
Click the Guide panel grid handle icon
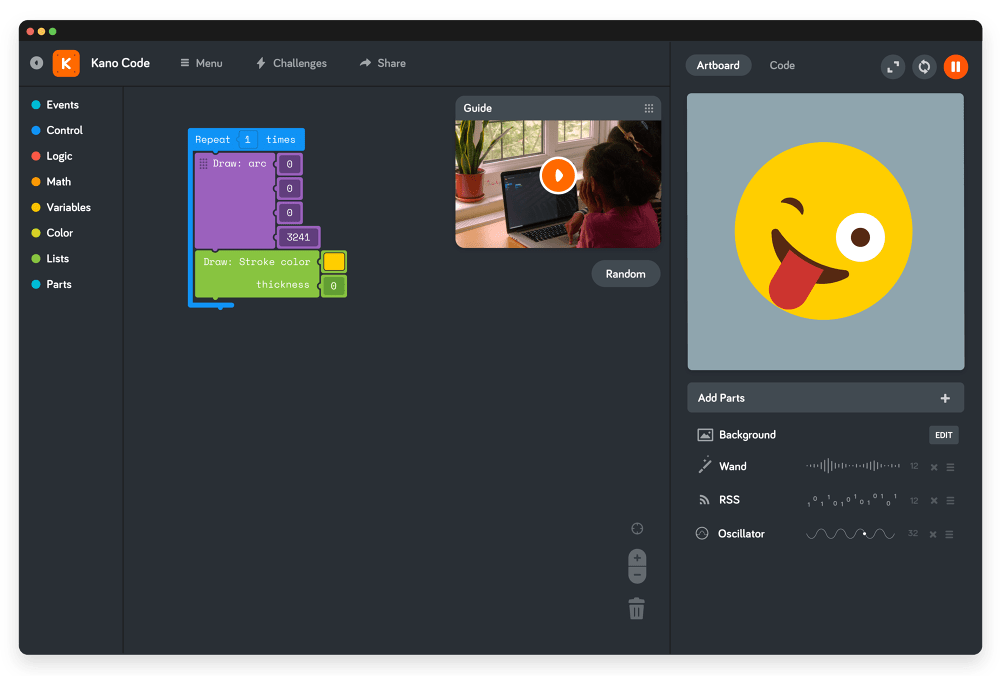[649, 108]
